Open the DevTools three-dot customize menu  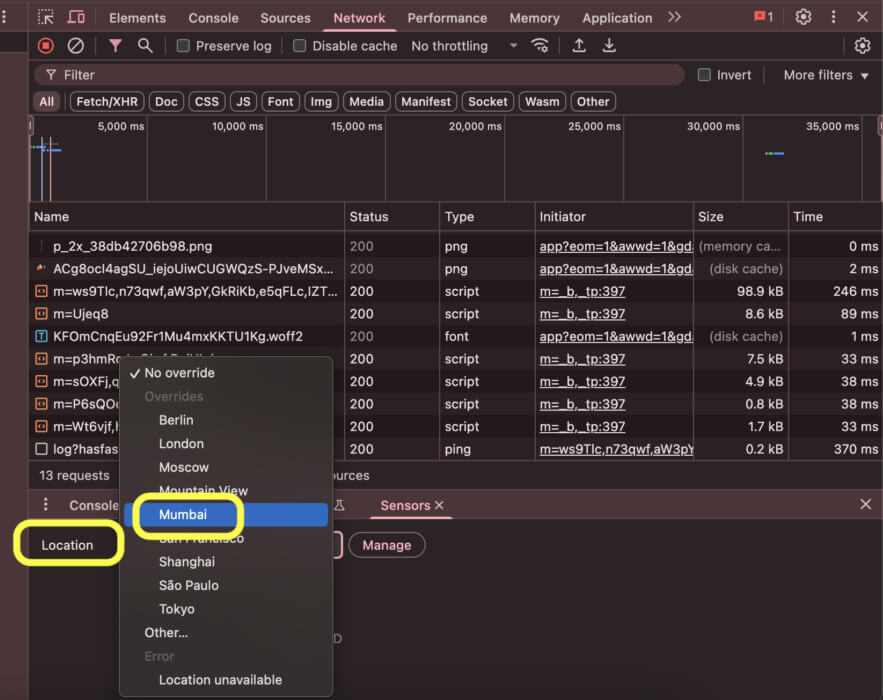[833, 17]
